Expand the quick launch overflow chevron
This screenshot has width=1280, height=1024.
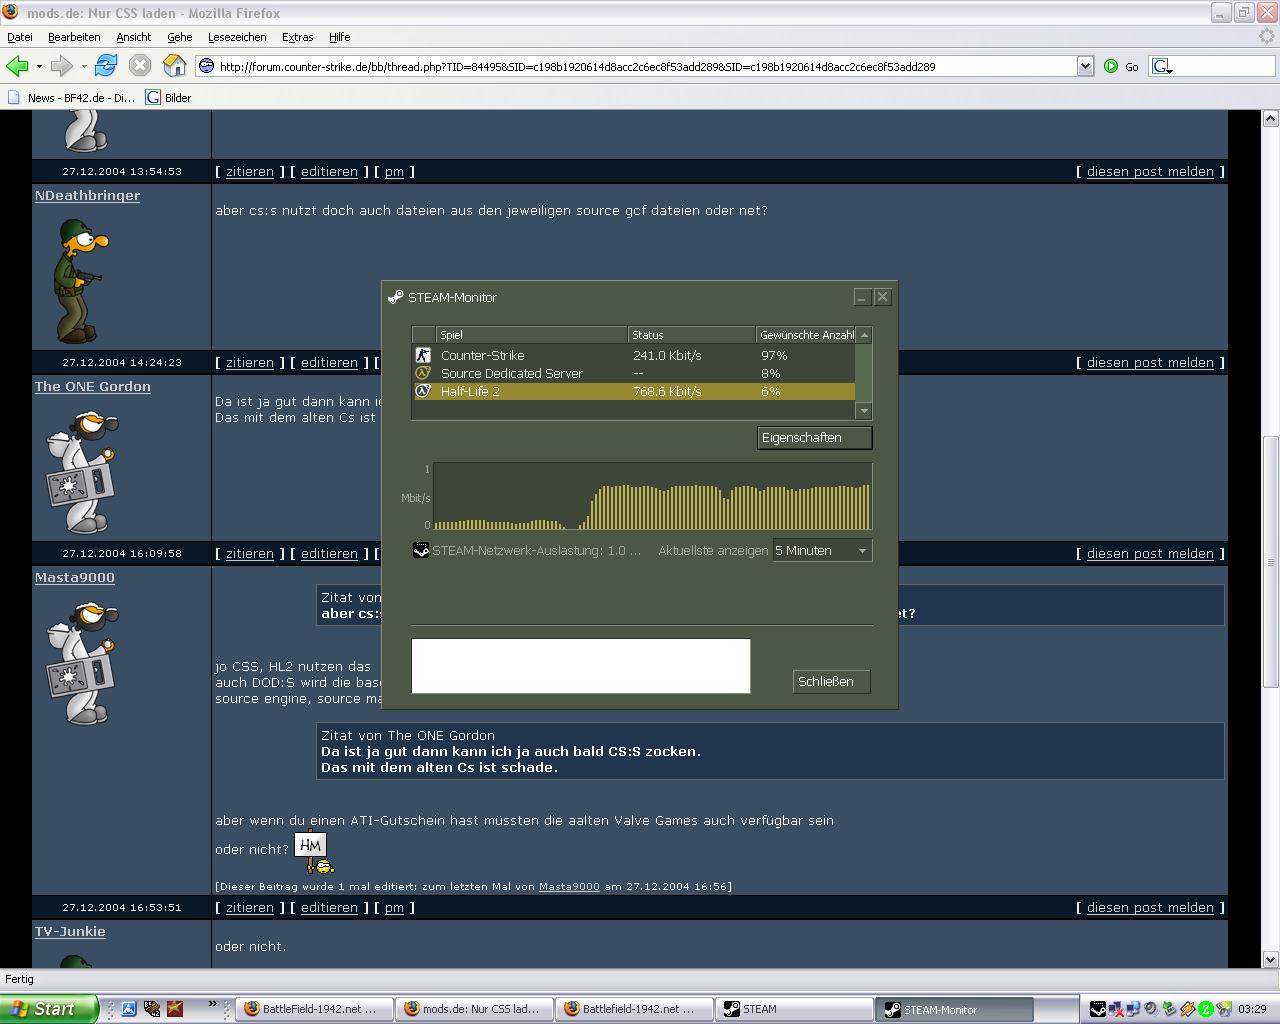point(212,1004)
